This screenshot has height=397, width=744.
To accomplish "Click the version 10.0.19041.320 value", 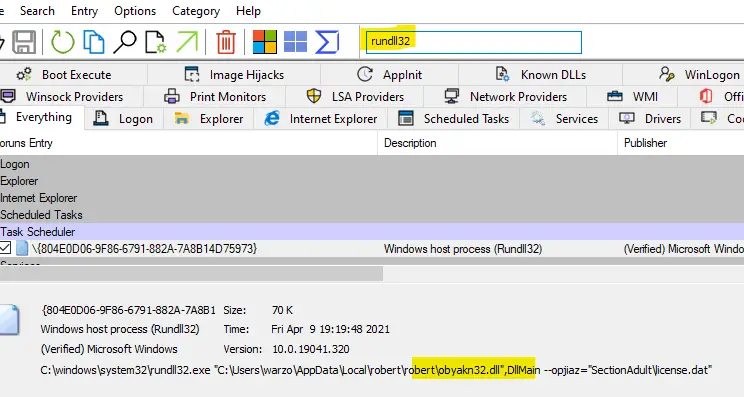I will (x=310, y=349).
